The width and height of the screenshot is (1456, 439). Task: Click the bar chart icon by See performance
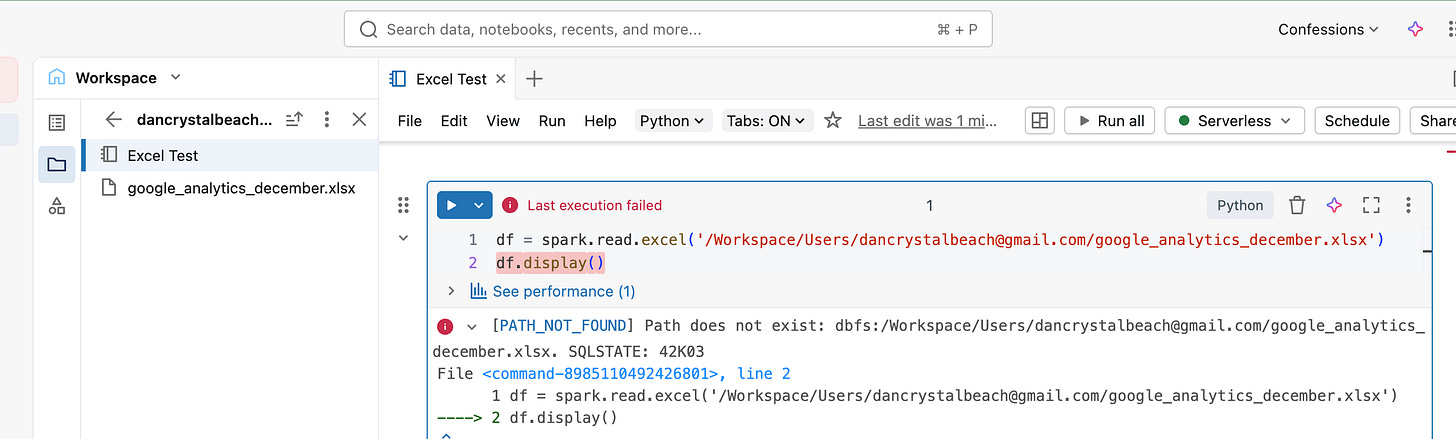478,291
